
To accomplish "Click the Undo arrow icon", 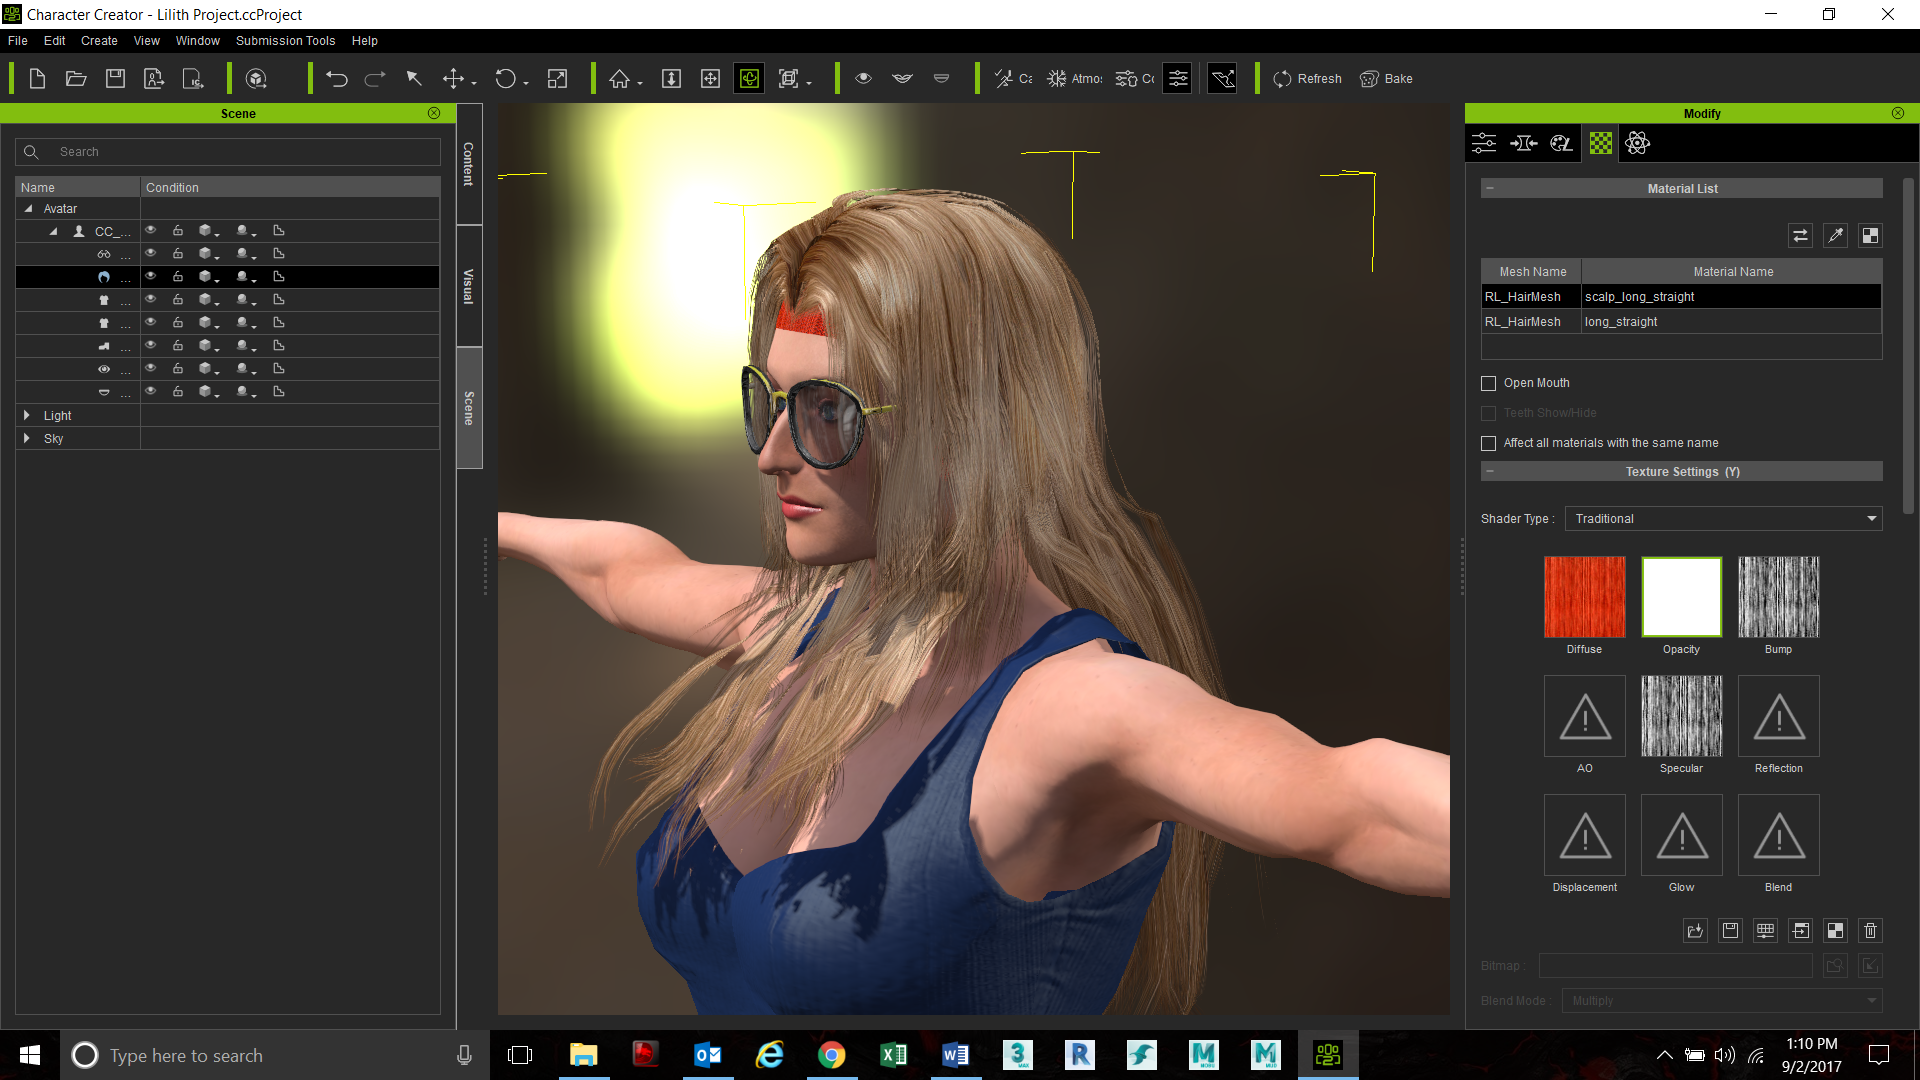I will 337,79.
